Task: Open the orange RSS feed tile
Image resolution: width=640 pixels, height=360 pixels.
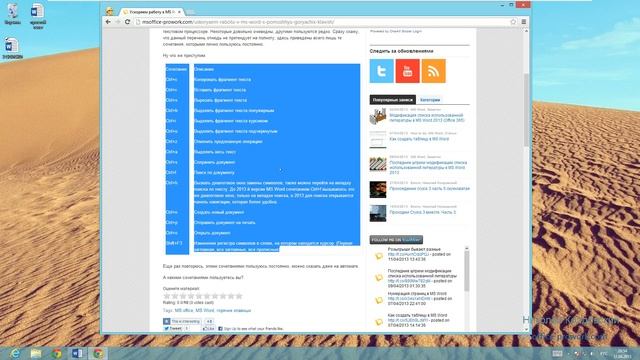Action: click(x=433, y=71)
